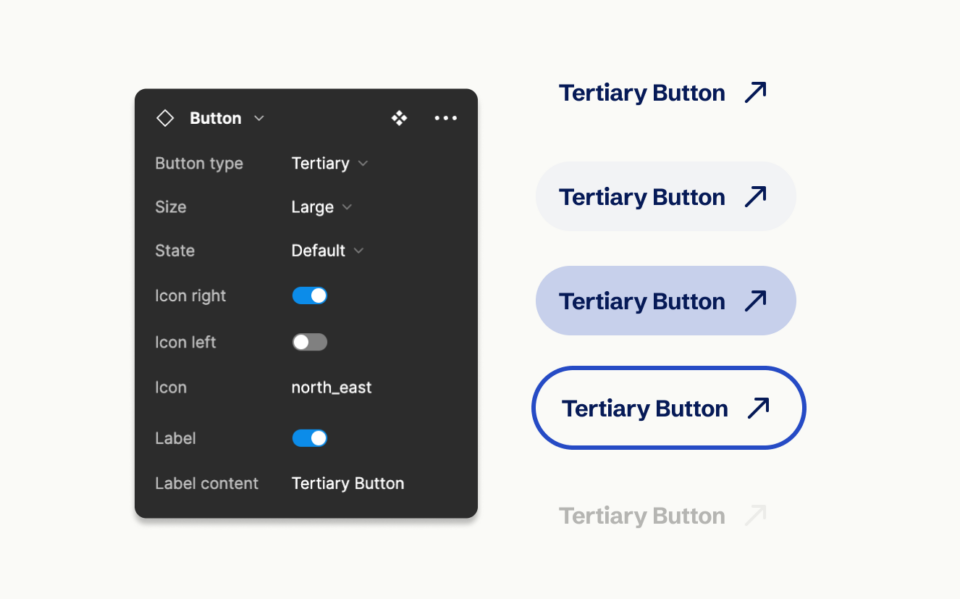Screen dimensions: 960x599
Task: Open the Button type dropdown showing Tertiary
Action: (328, 163)
